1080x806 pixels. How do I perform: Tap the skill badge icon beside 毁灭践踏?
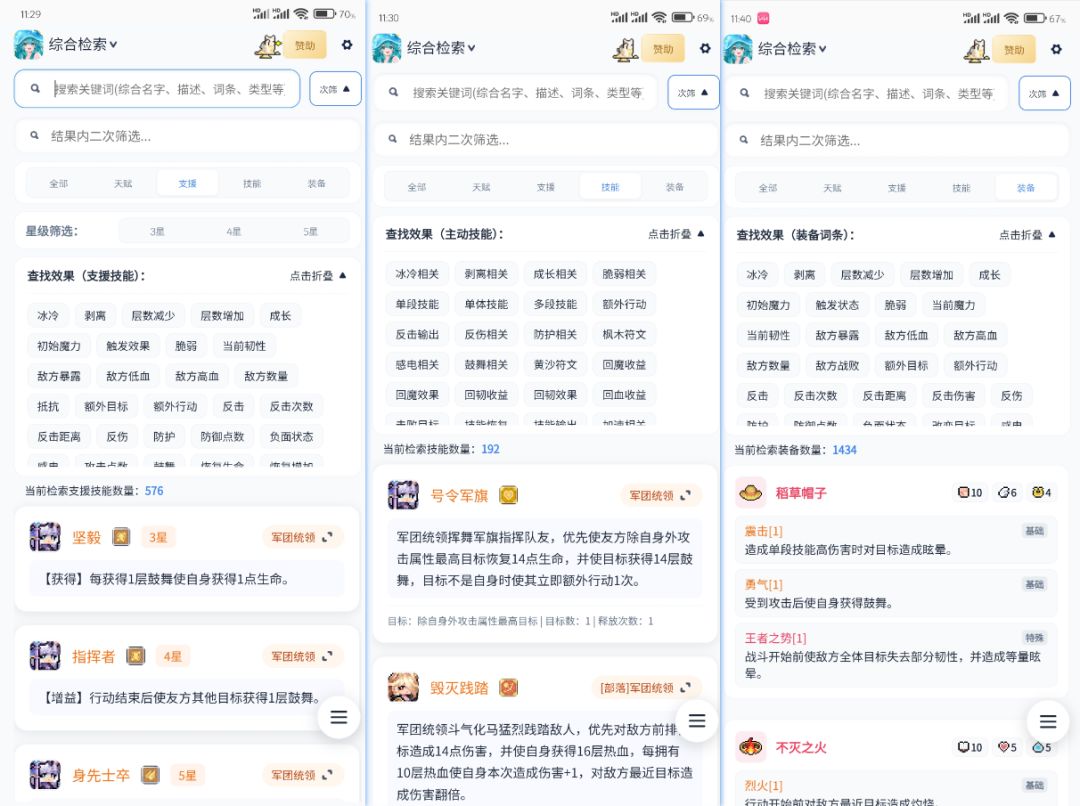(x=508, y=688)
